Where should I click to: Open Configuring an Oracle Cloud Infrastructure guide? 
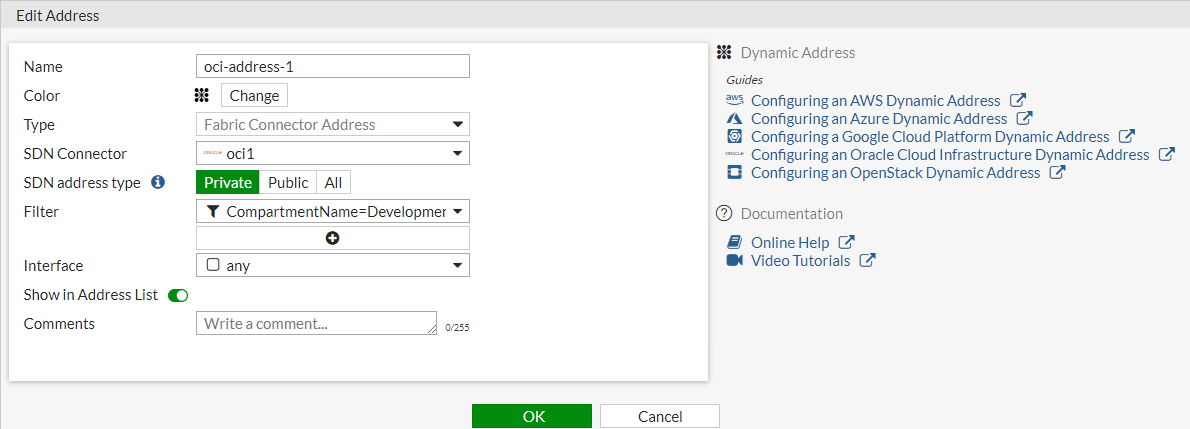[950, 154]
